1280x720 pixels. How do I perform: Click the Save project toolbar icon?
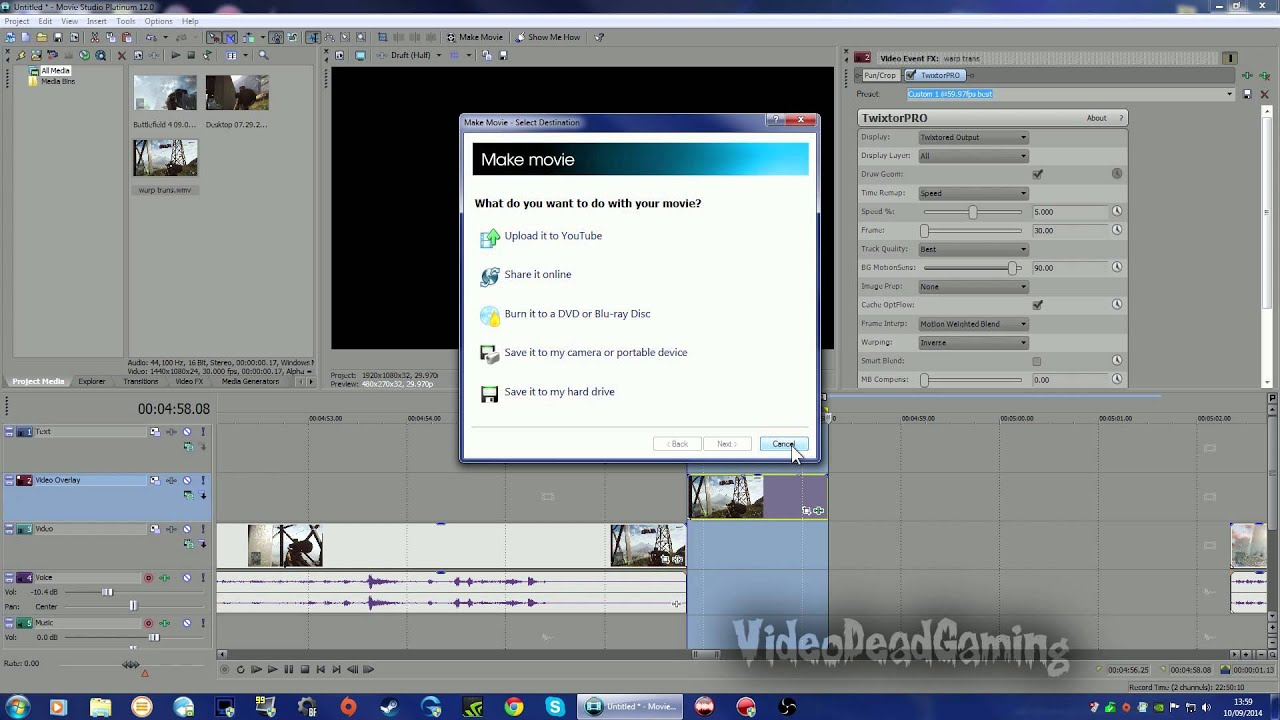tap(59, 37)
